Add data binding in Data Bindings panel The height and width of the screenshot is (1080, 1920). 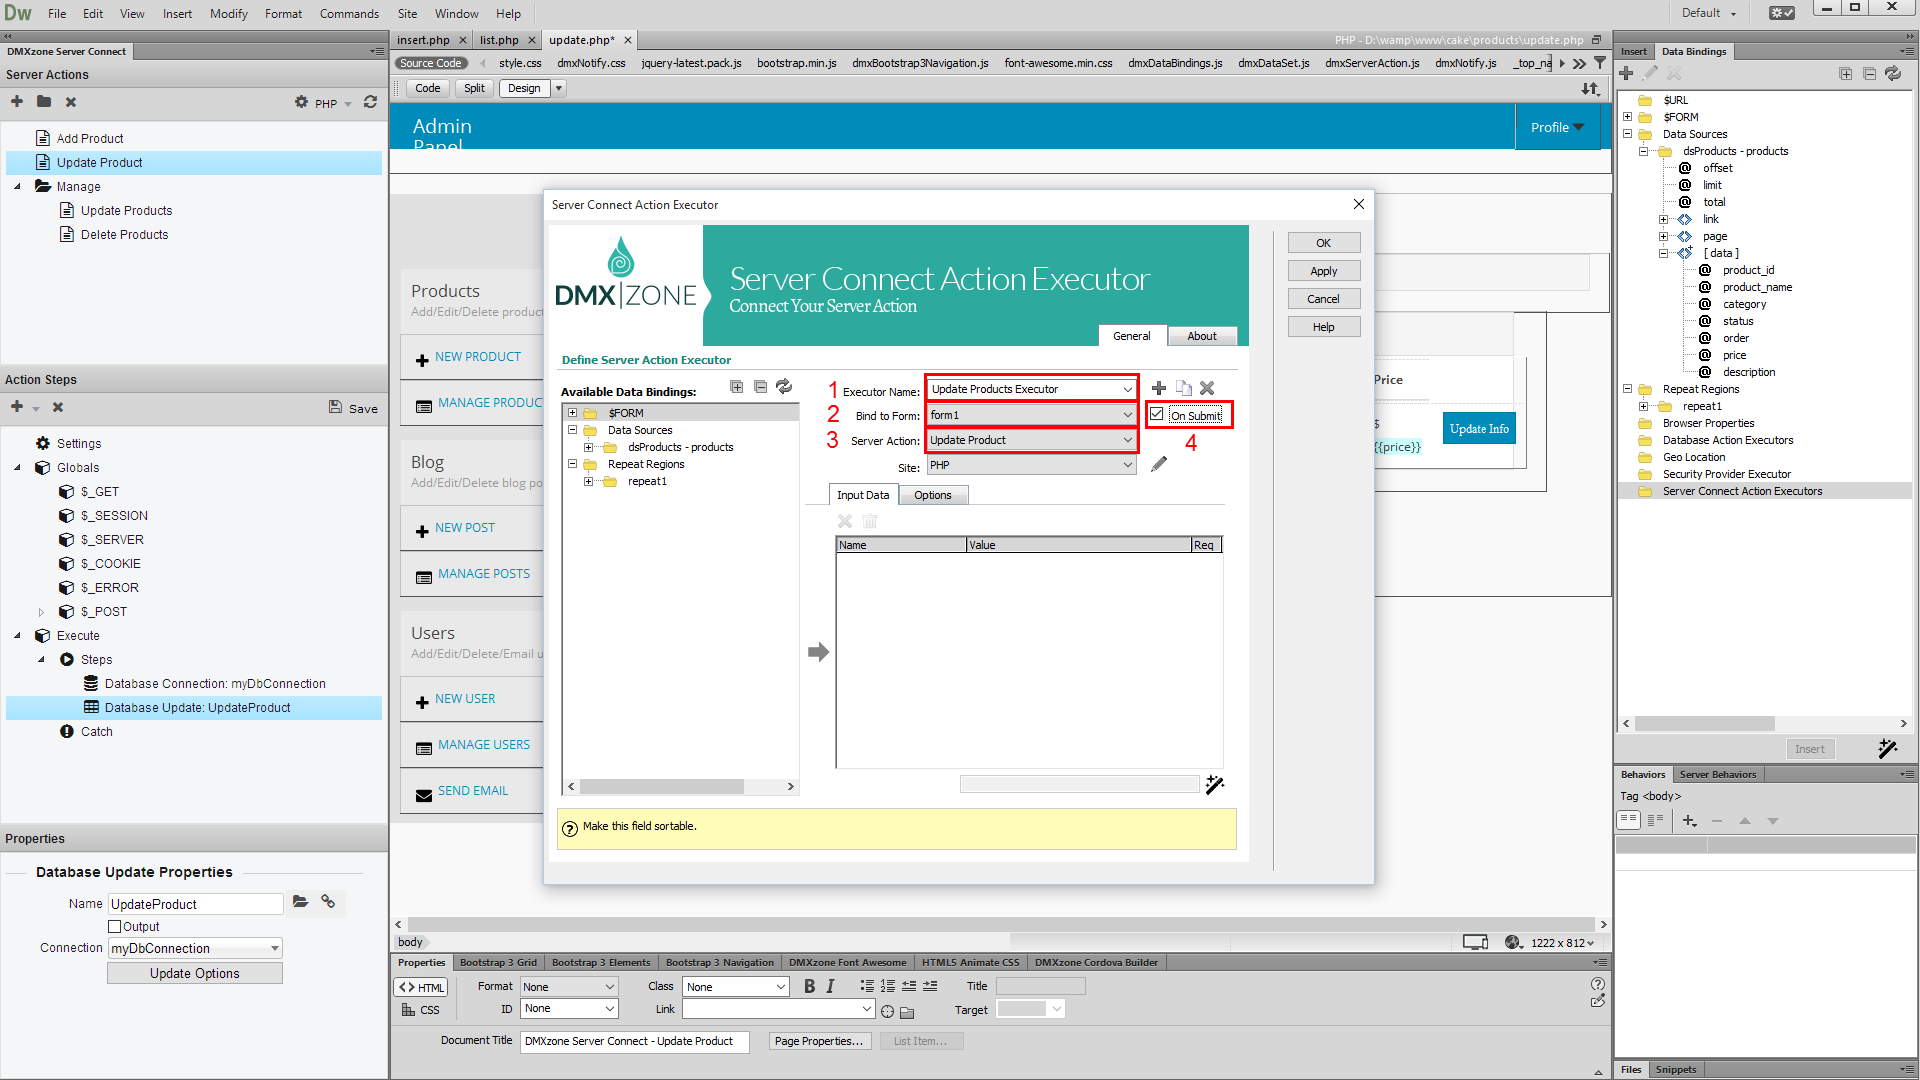coord(1626,73)
